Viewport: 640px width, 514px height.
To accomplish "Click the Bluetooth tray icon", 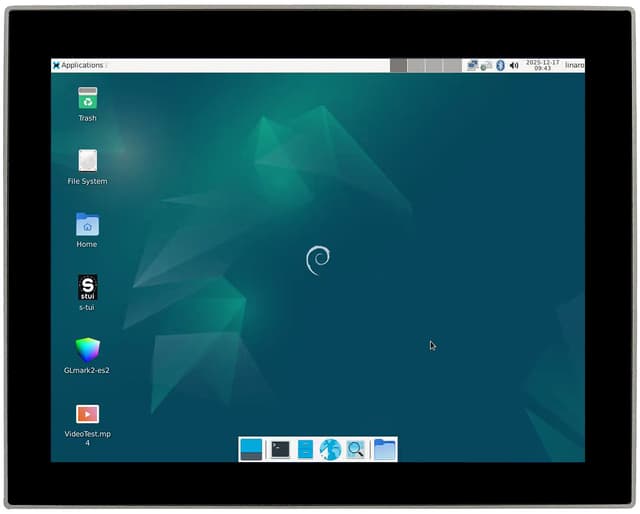I will (500, 65).
